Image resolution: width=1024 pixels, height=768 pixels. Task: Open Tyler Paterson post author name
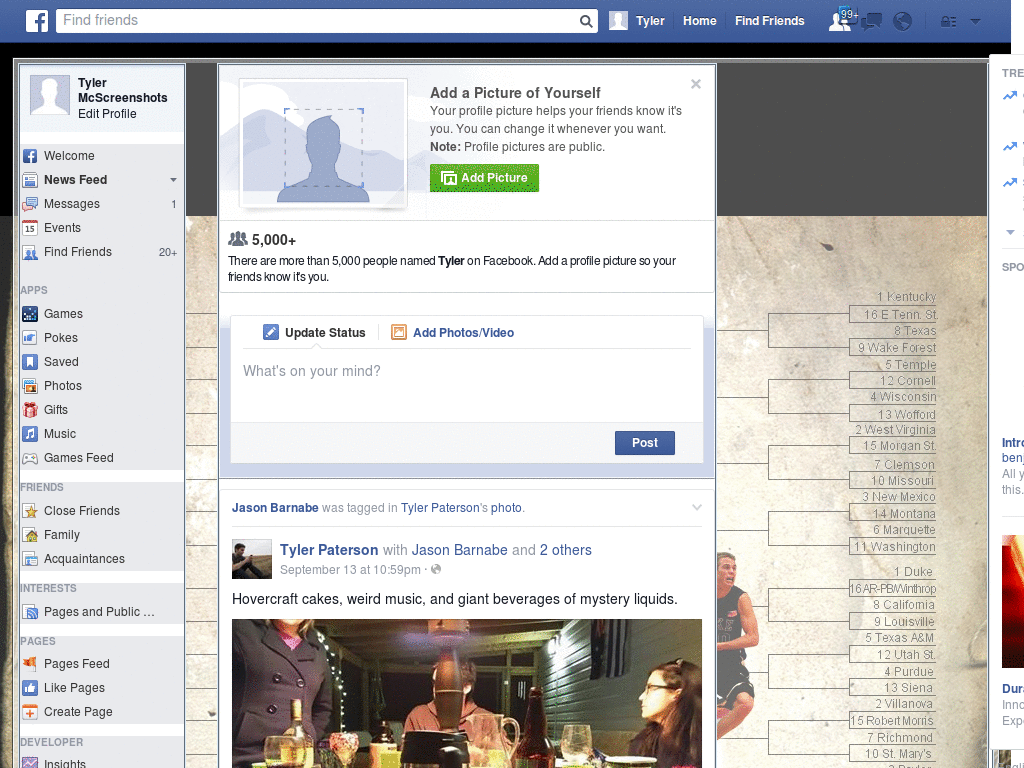click(x=329, y=550)
